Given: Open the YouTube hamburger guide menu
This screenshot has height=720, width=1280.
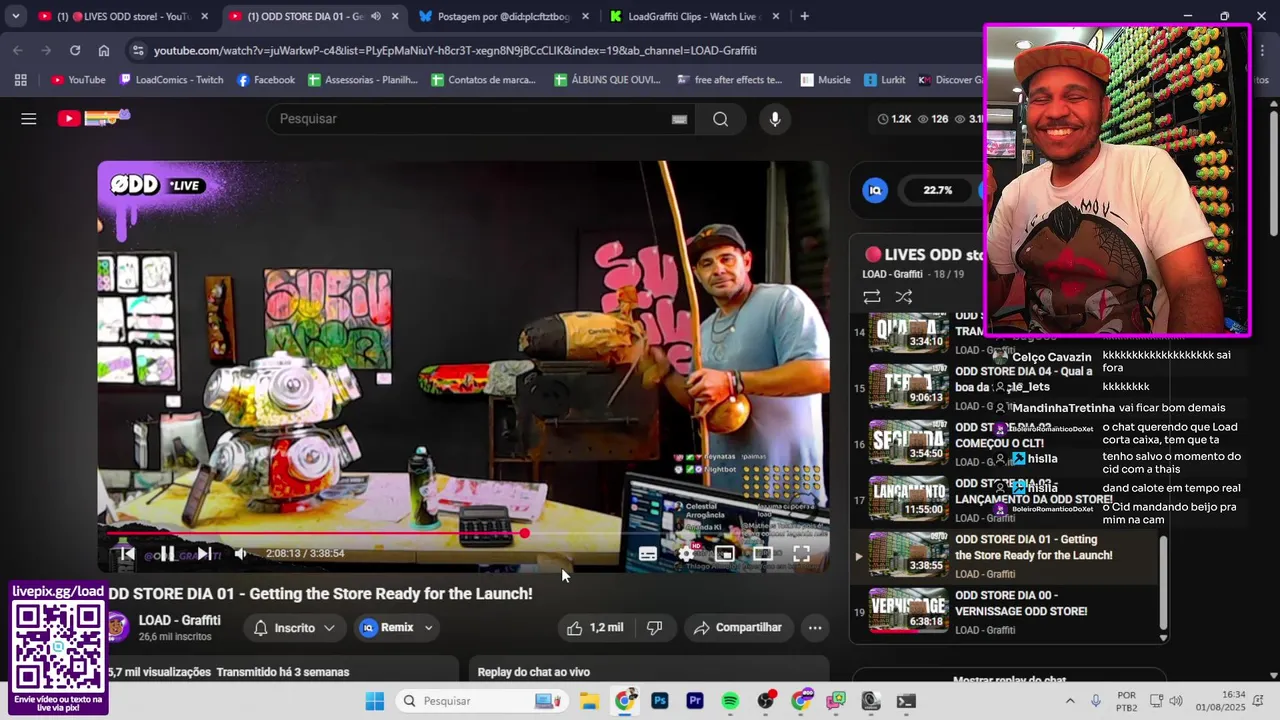Looking at the screenshot, I should 29,119.
